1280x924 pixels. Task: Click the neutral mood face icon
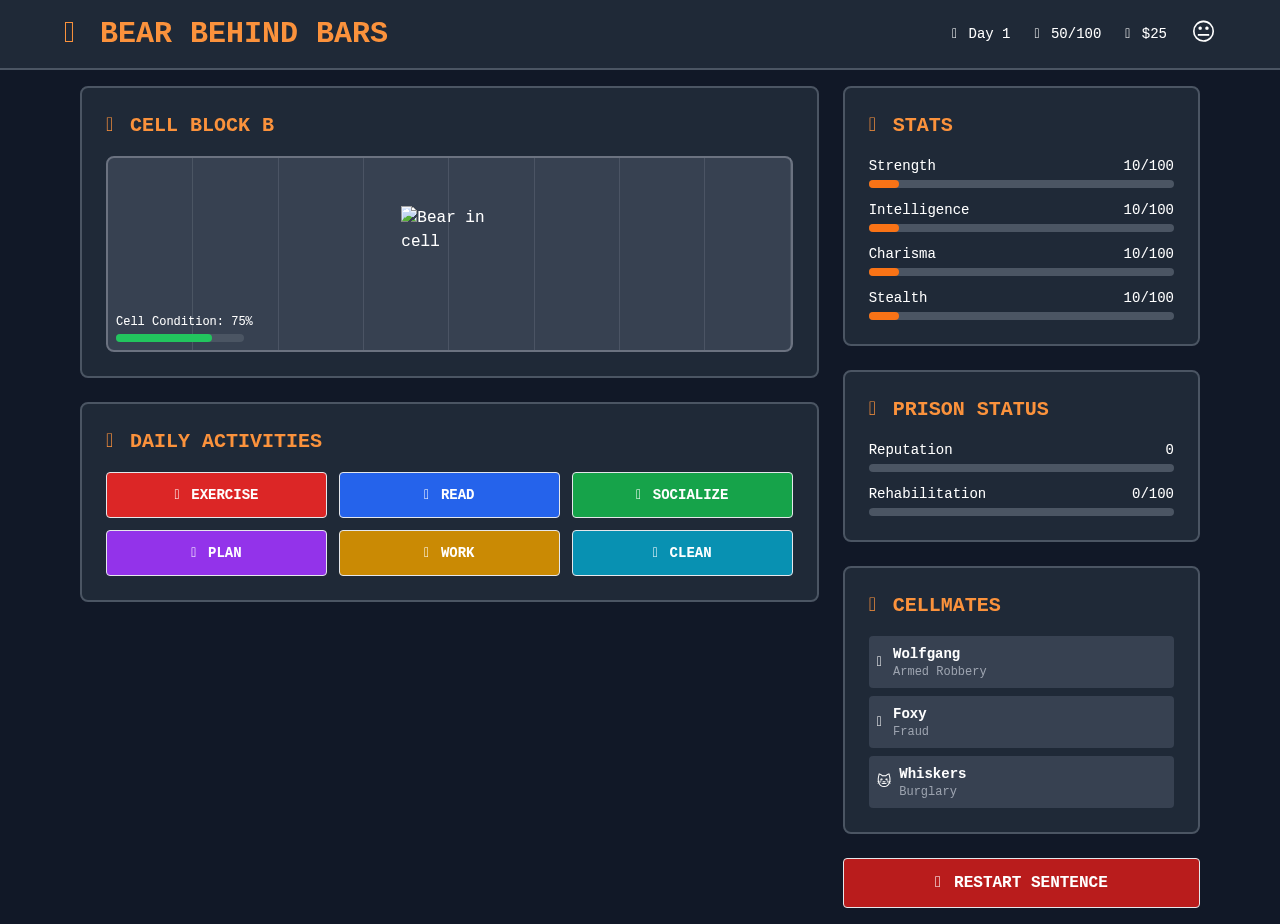point(1203,32)
